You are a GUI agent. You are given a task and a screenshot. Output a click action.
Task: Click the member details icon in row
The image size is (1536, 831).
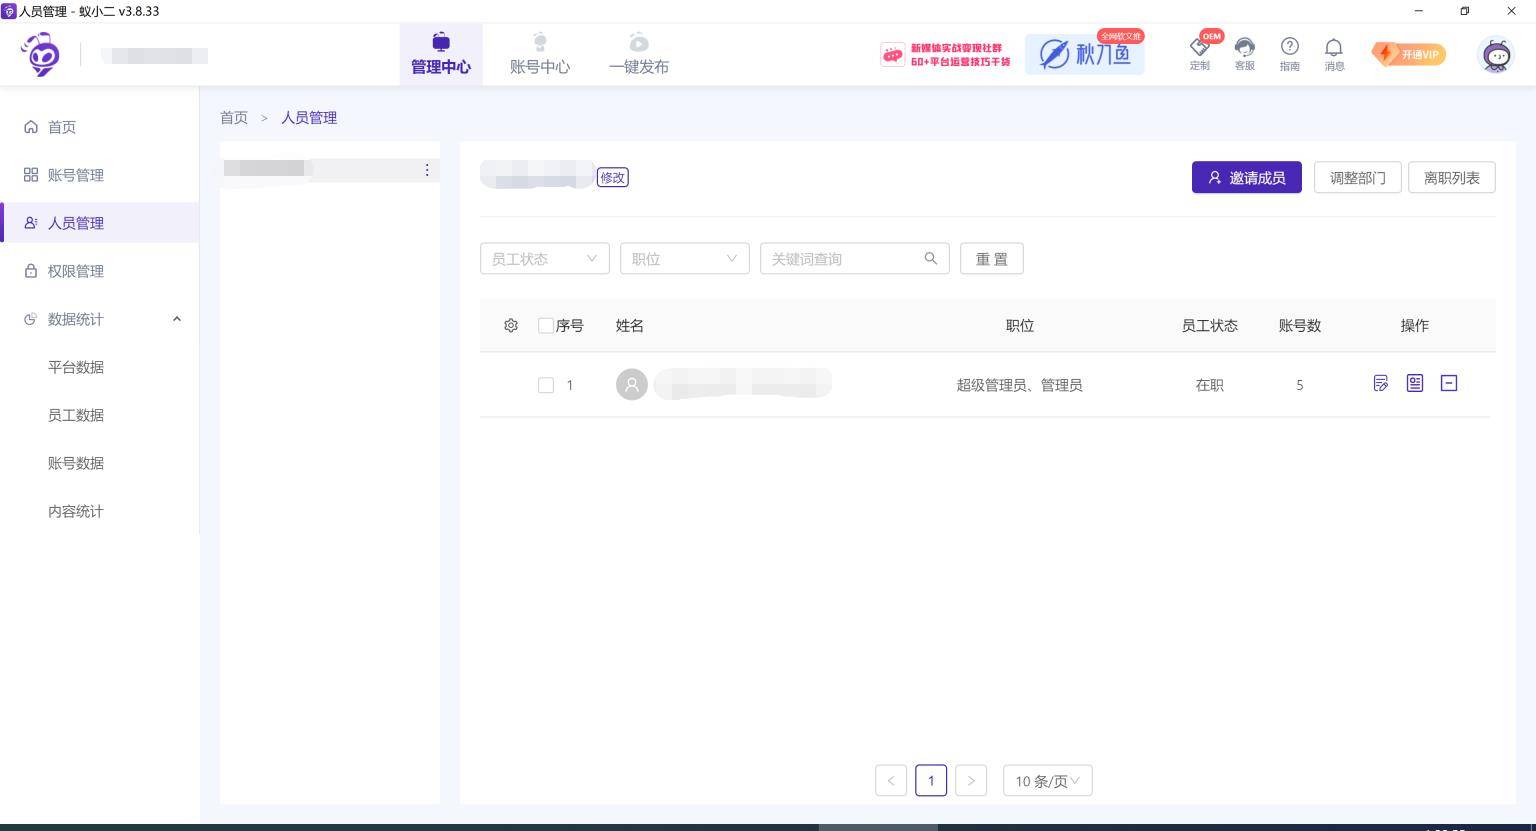click(x=1415, y=383)
